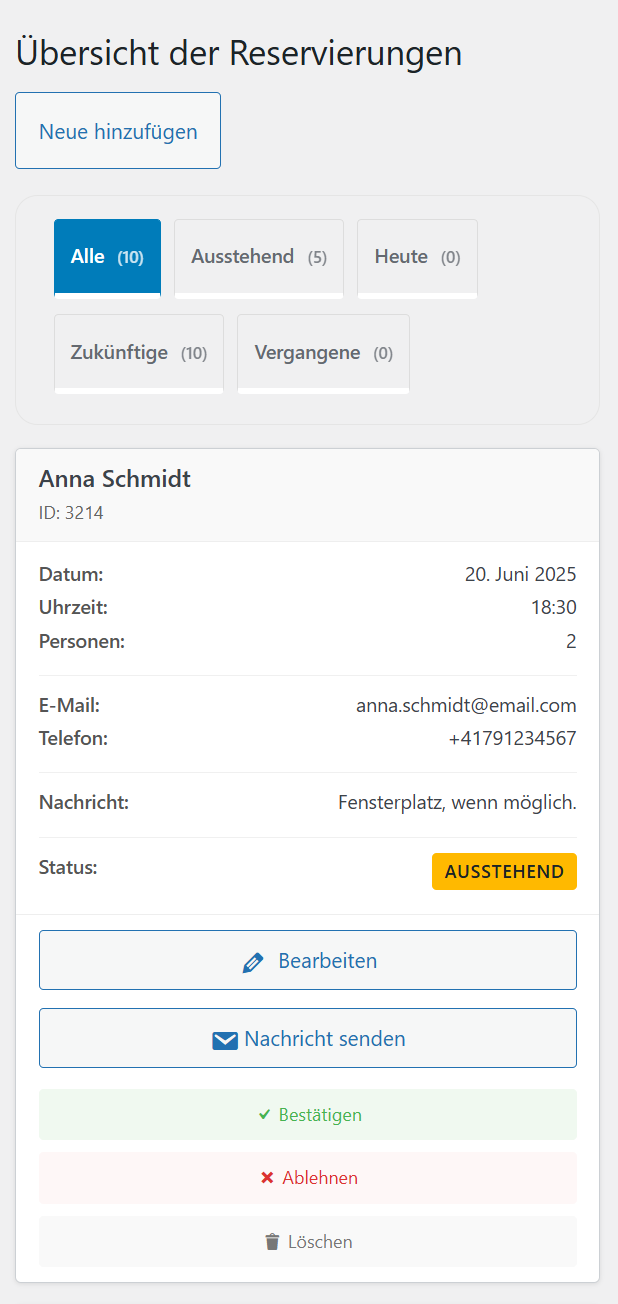Click the Personen value 2
618x1304 pixels.
[571, 641]
